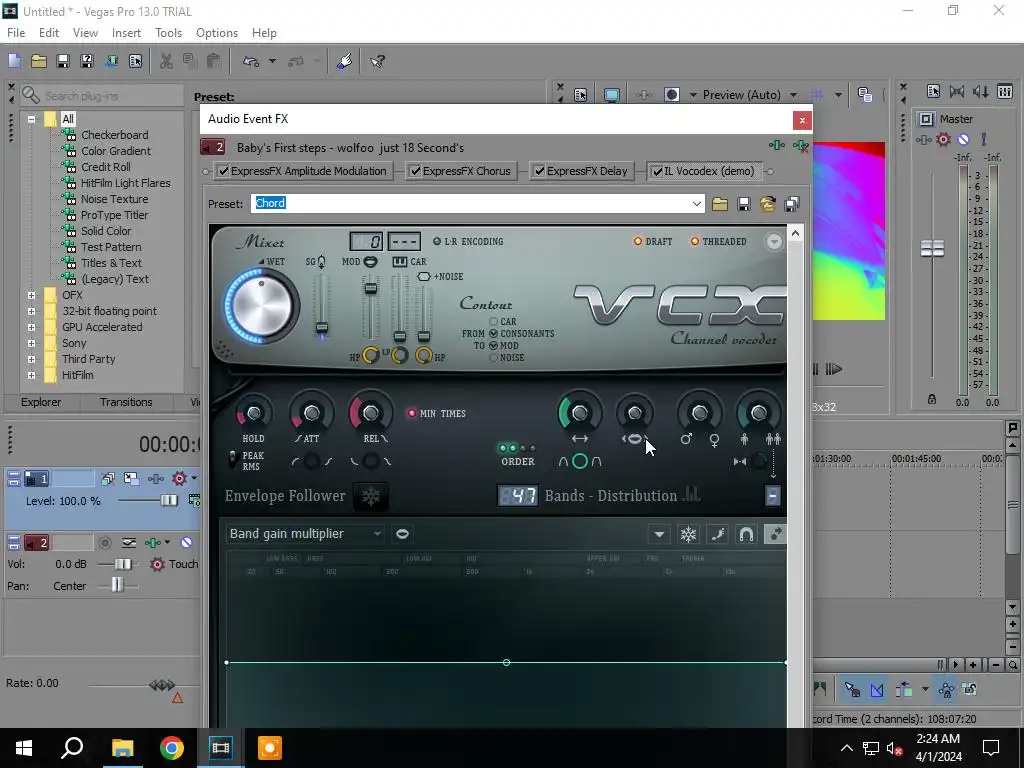Screen dimensions: 1024x768
Task: Open Band gain multiplier dropdown
Action: 377,534
